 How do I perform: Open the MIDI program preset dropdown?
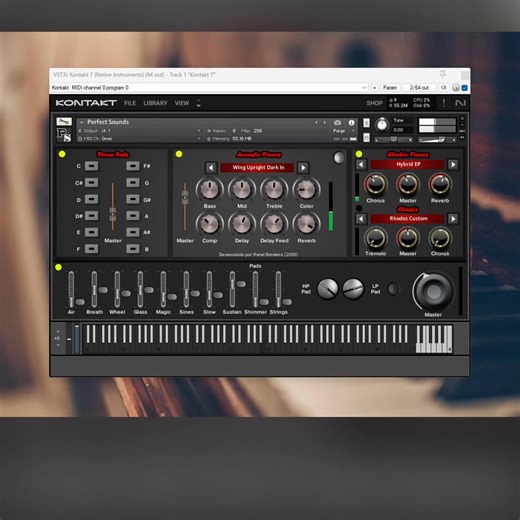[x=364, y=88]
